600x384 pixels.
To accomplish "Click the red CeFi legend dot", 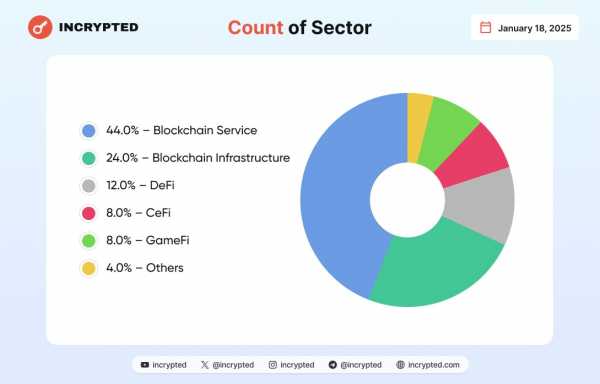I will (89, 213).
